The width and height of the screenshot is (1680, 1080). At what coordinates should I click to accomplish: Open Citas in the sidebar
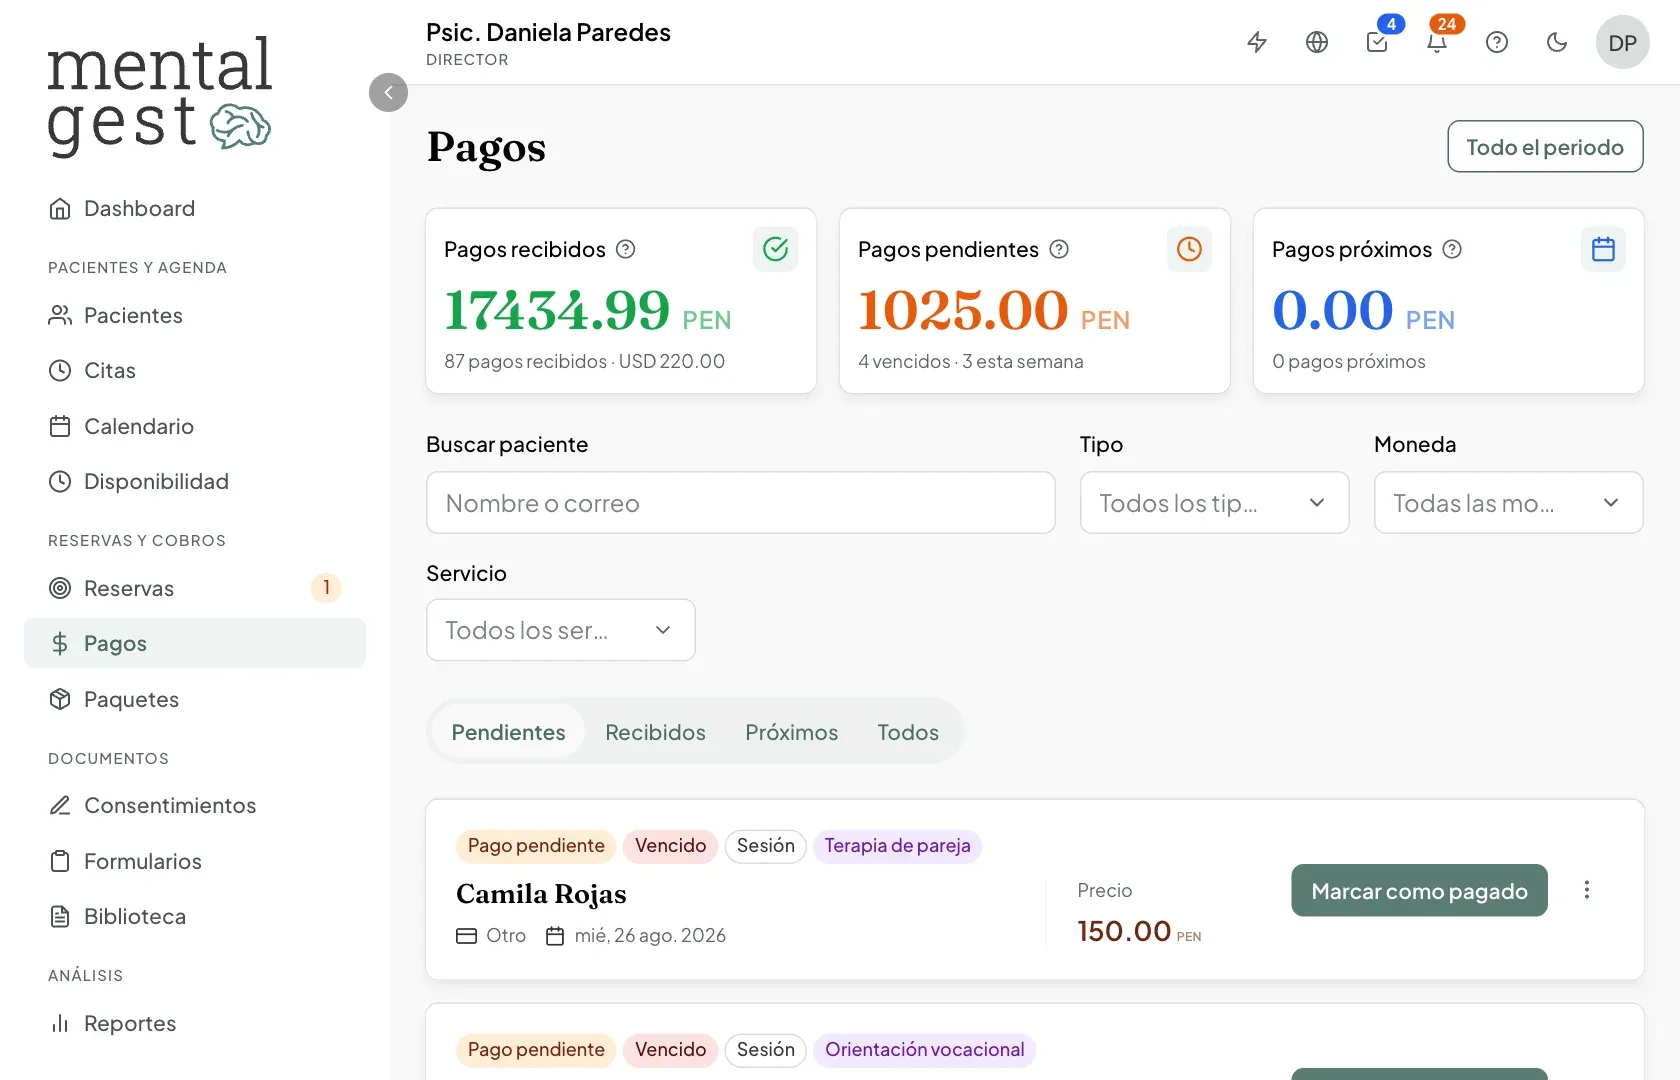(x=195, y=370)
